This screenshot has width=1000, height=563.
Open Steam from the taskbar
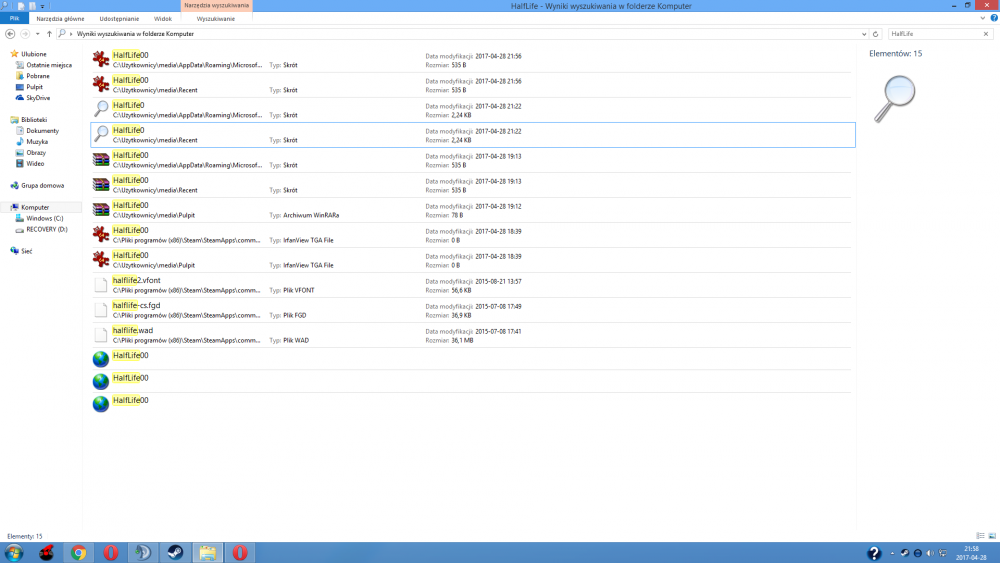coord(173,553)
